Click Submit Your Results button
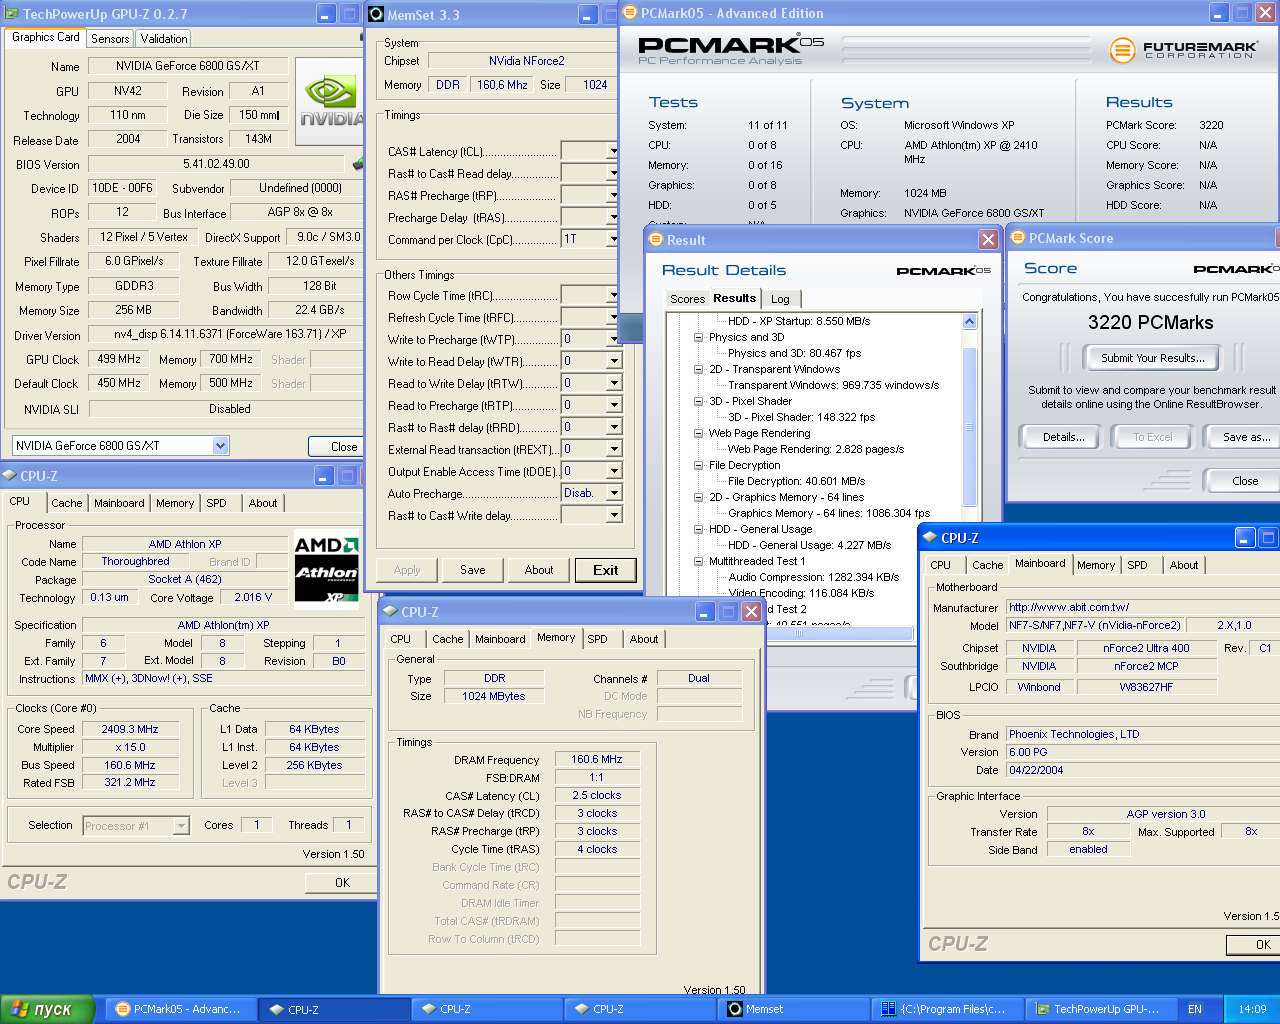Image resolution: width=1280 pixels, height=1024 pixels. 1153,358
